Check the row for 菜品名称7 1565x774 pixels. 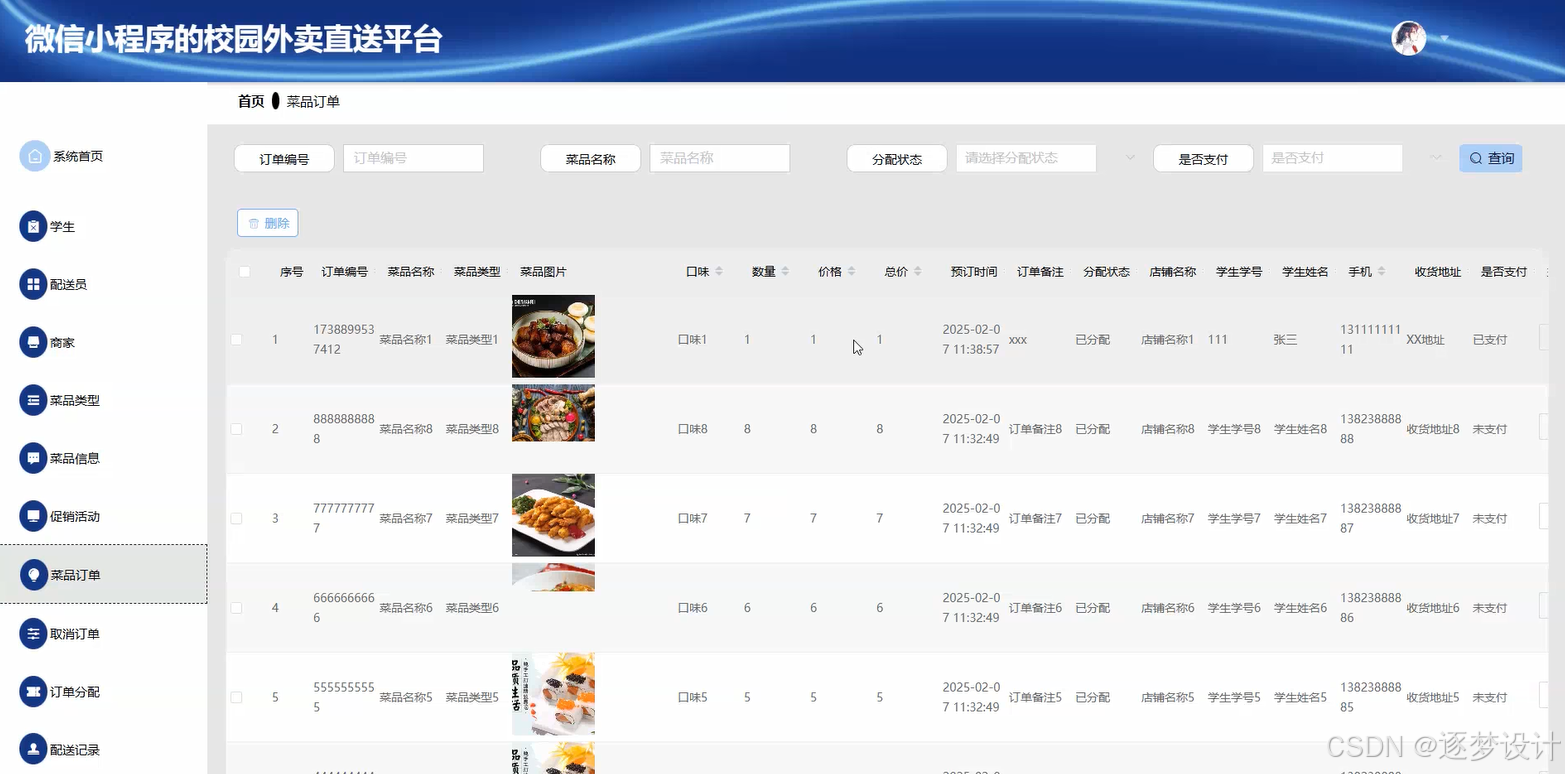tap(237, 518)
